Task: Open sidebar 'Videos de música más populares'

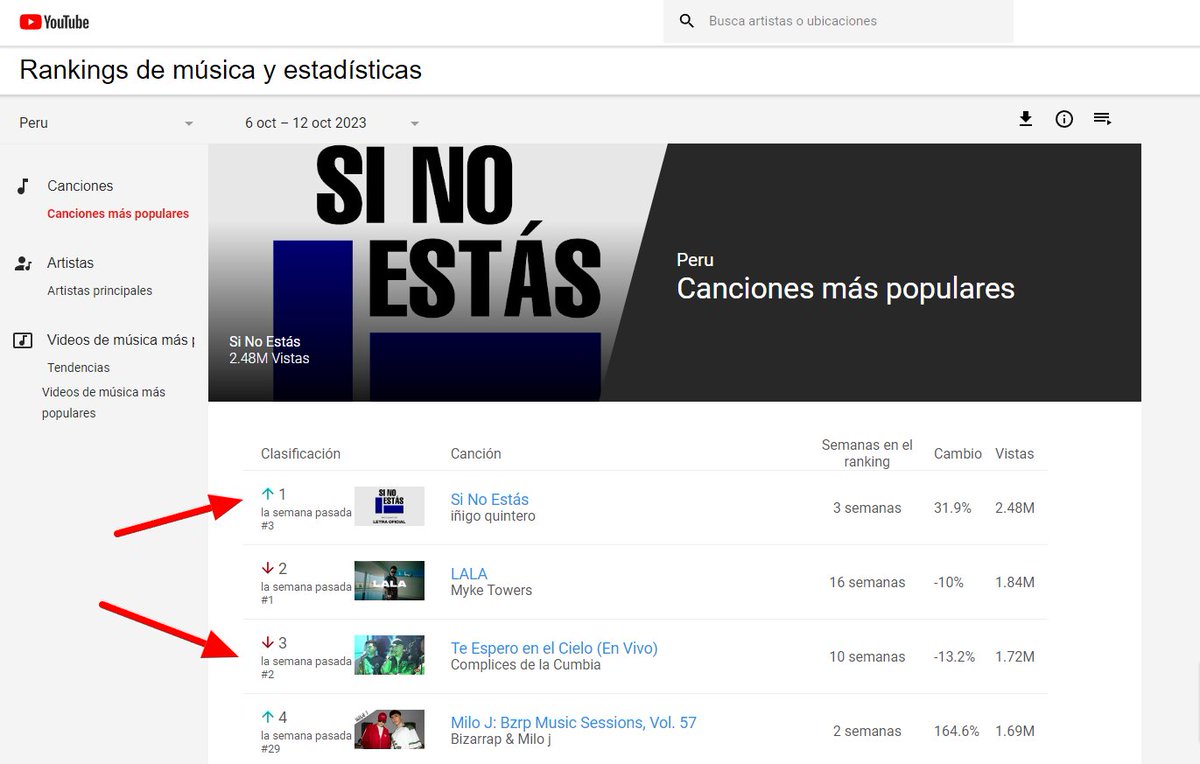Action: point(103,402)
